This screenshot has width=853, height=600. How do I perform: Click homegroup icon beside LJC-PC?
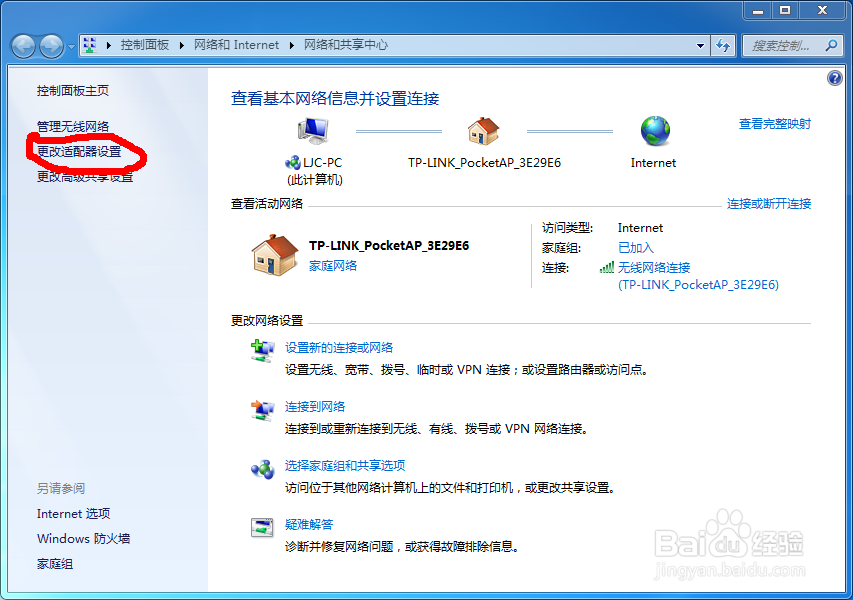[x=293, y=163]
